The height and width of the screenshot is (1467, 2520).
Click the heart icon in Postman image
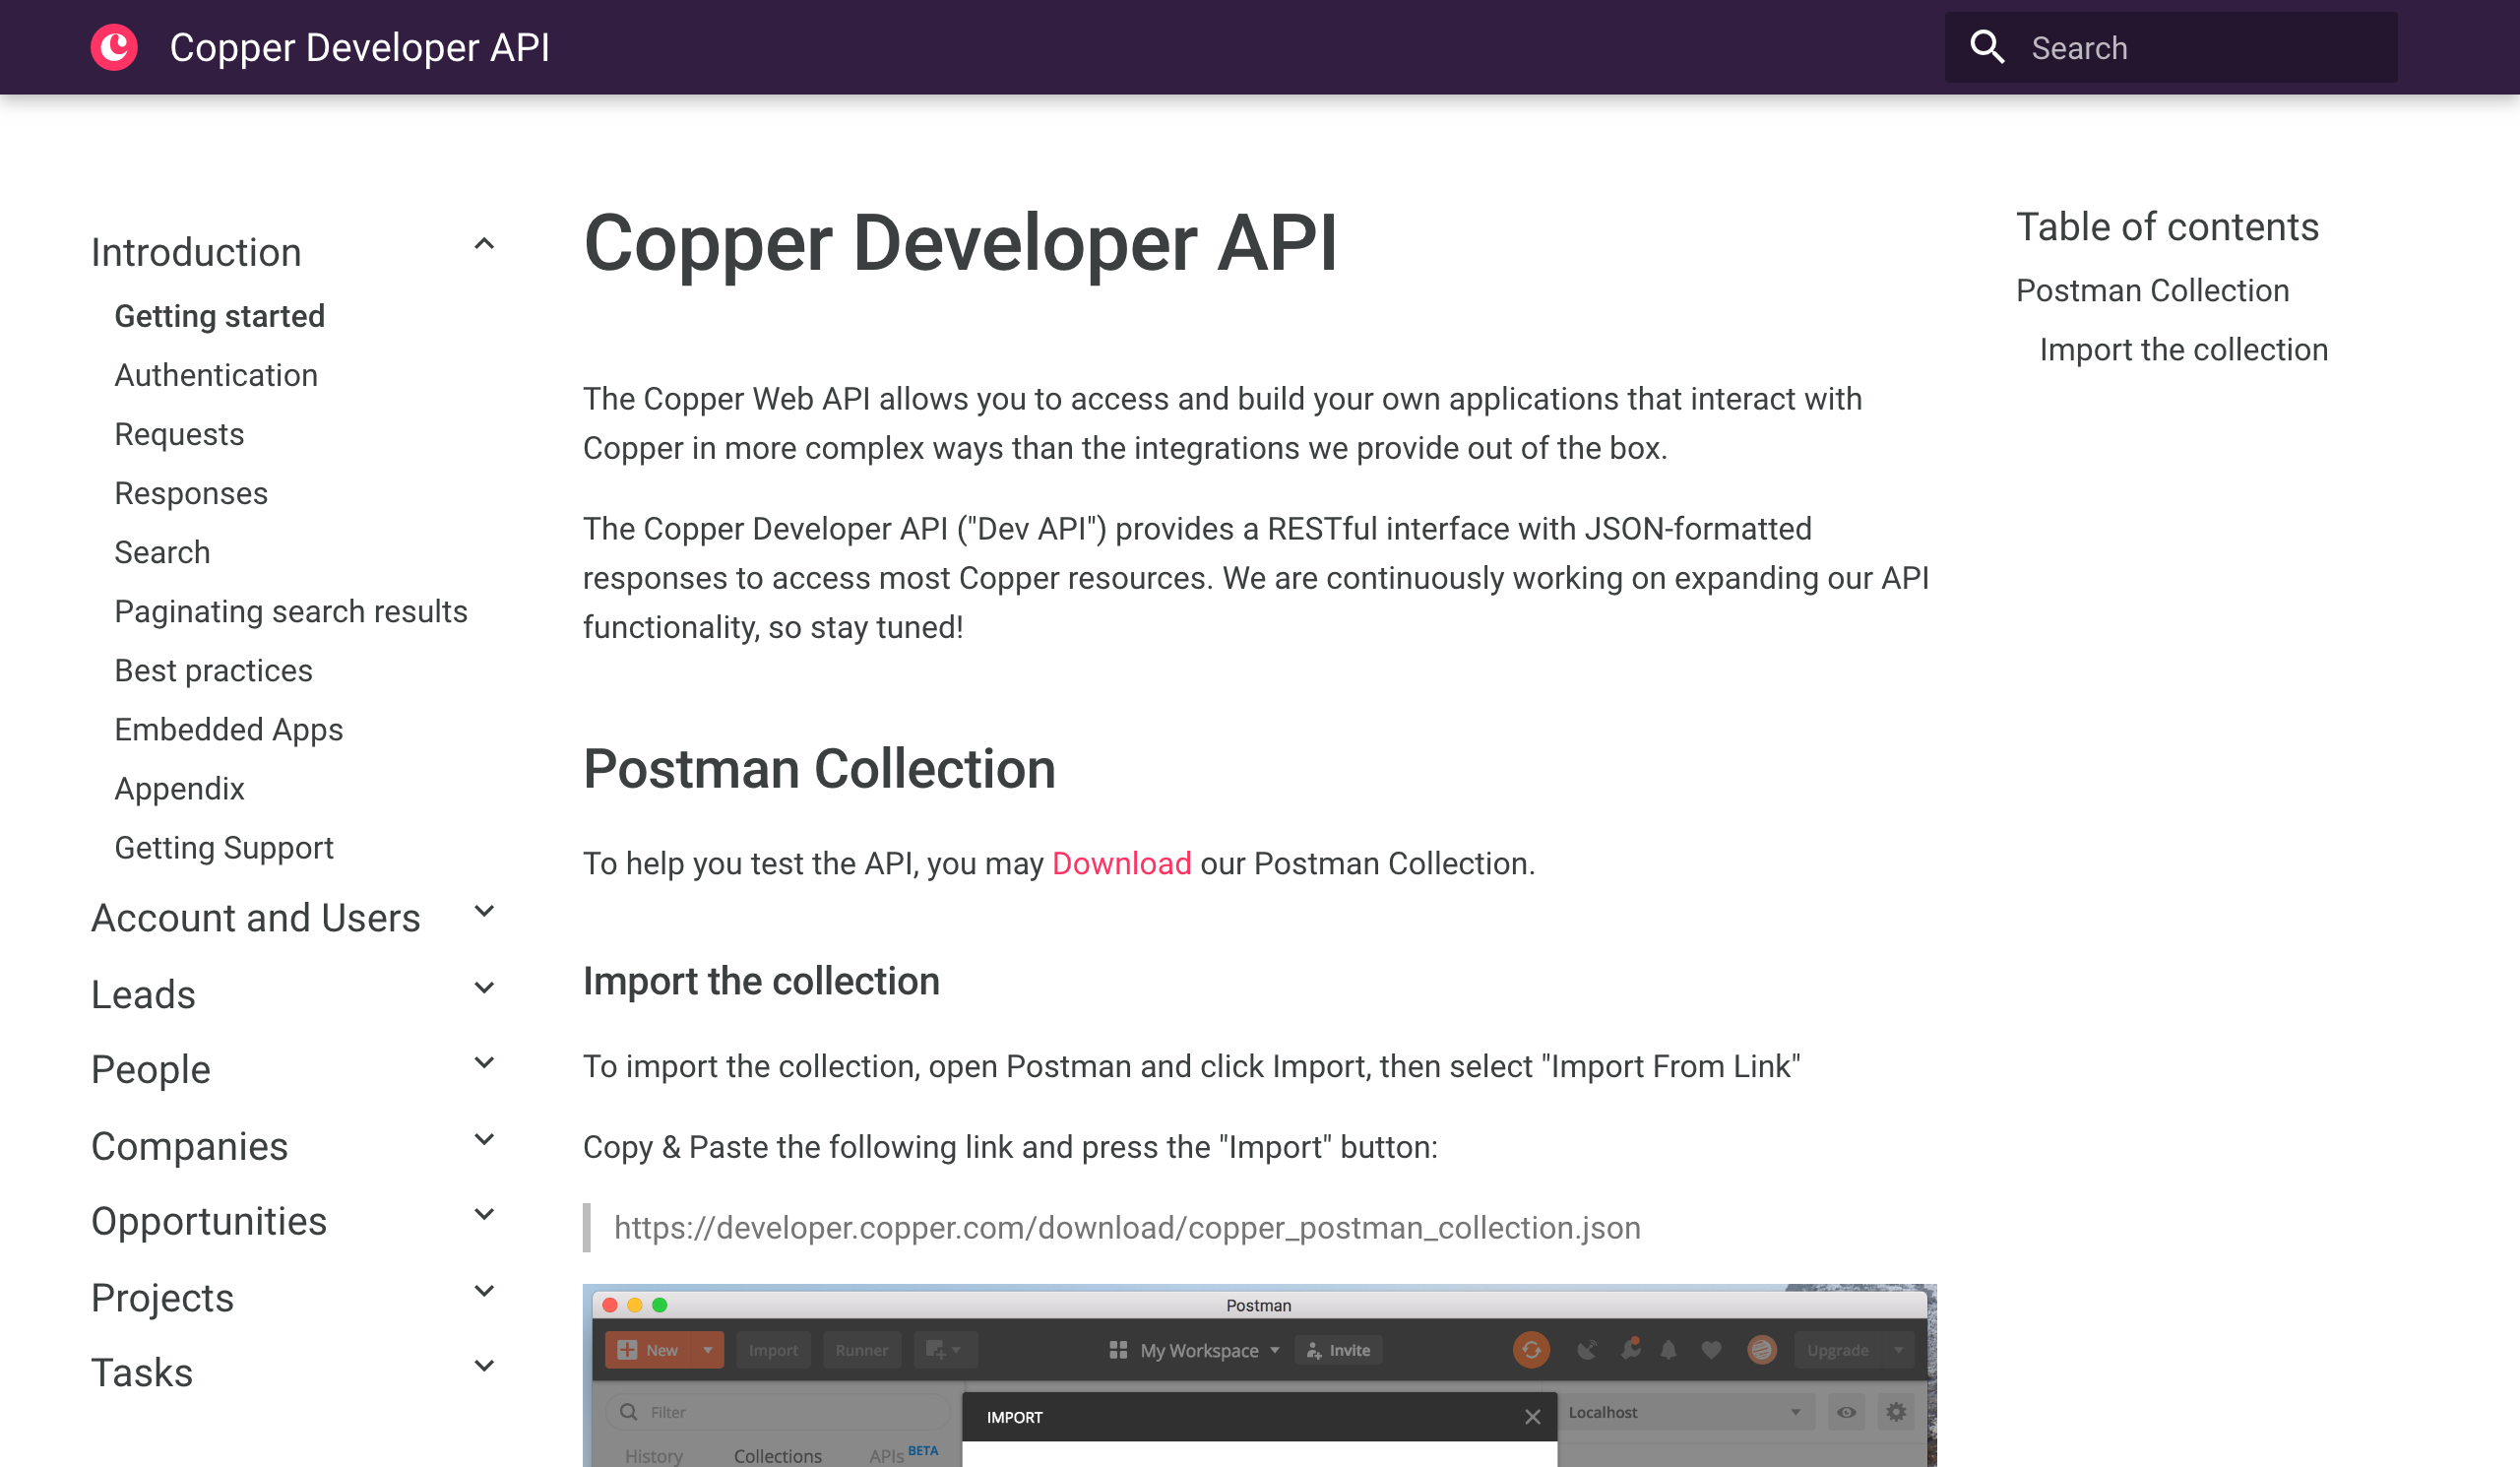1711,1350
